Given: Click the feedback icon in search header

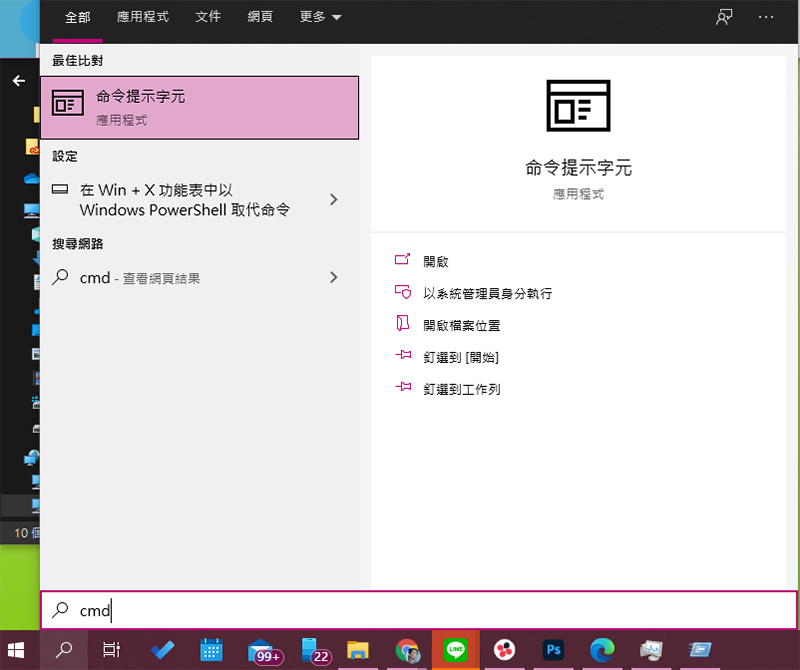Looking at the screenshot, I should (x=724, y=18).
